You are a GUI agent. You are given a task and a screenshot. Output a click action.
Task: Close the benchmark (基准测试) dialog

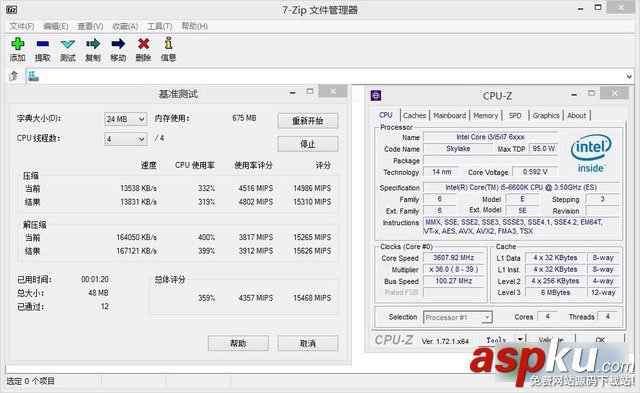point(333,91)
